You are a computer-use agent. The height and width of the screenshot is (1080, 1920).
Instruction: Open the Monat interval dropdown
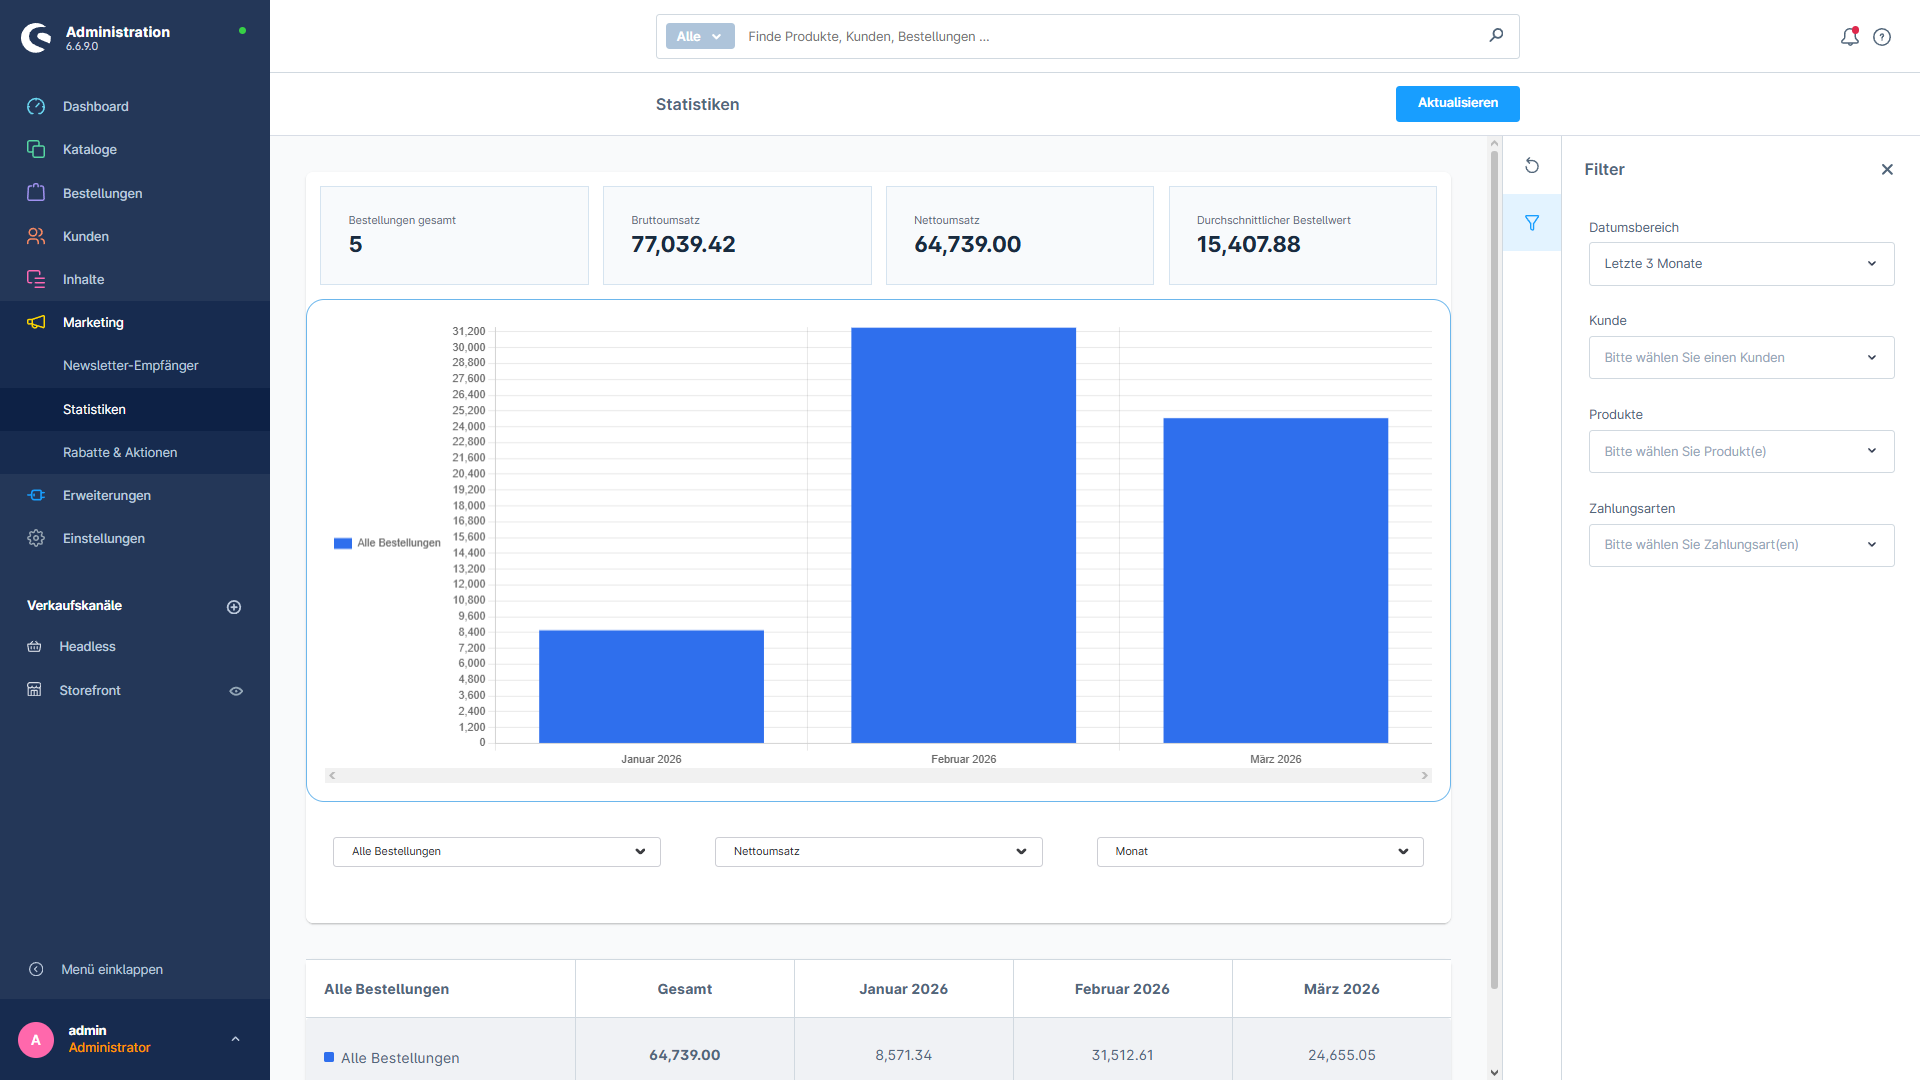1259,852
